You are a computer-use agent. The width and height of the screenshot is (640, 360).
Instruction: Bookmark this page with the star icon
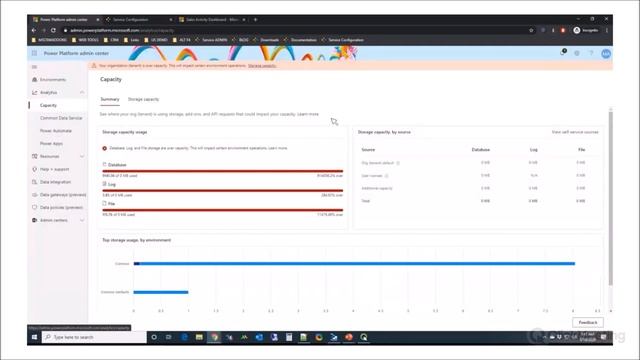click(x=531, y=30)
